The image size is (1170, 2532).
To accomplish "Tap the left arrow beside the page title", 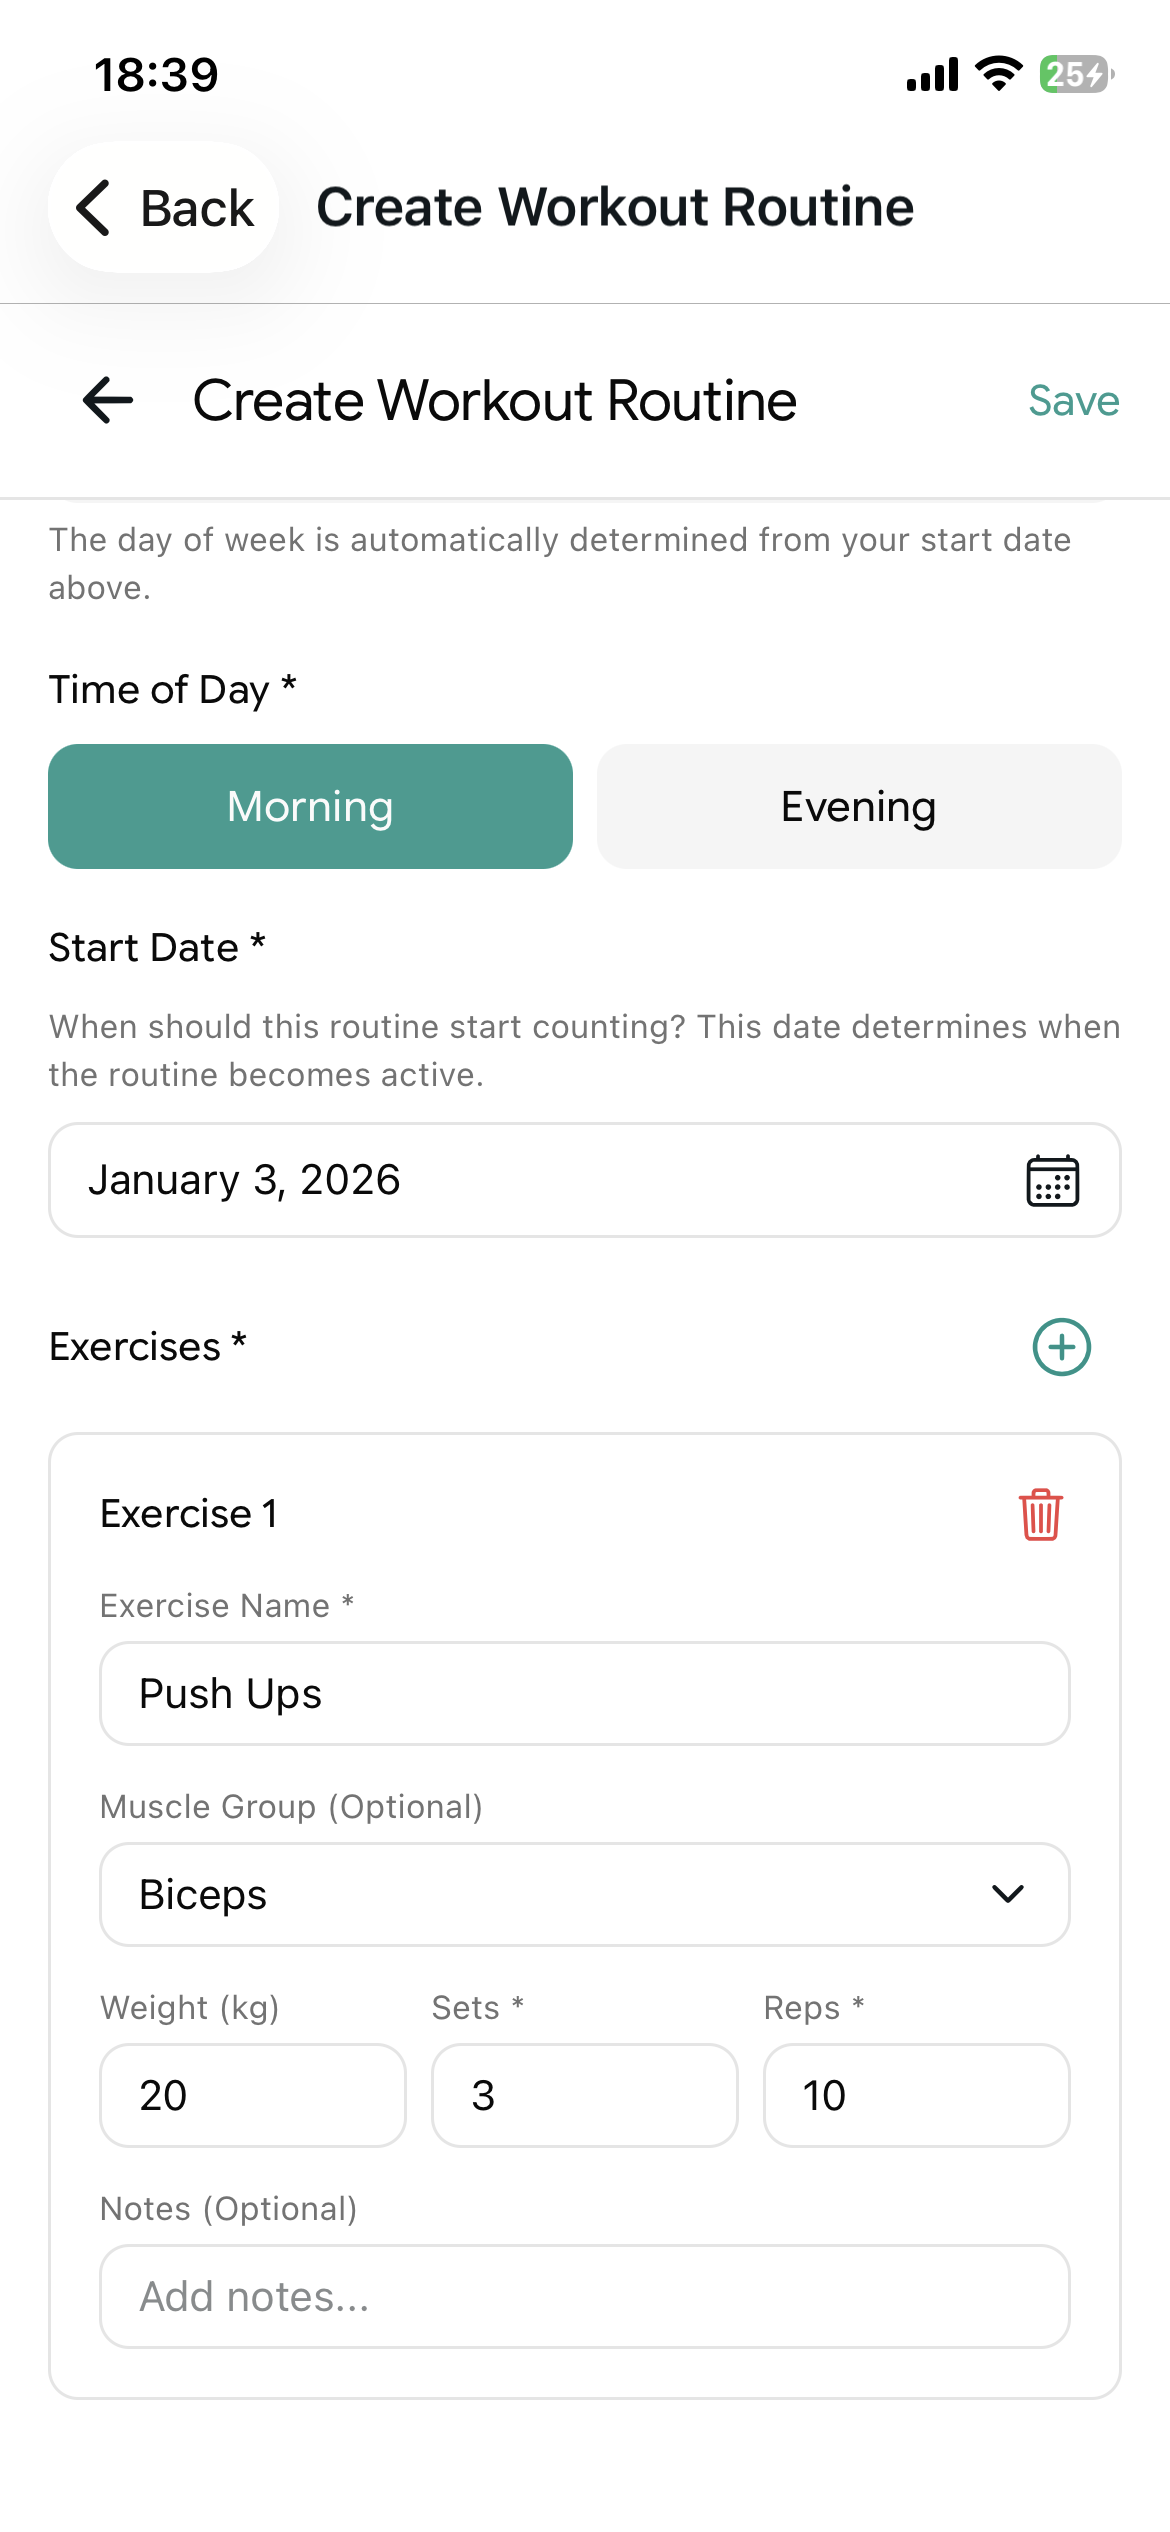I will [108, 401].
